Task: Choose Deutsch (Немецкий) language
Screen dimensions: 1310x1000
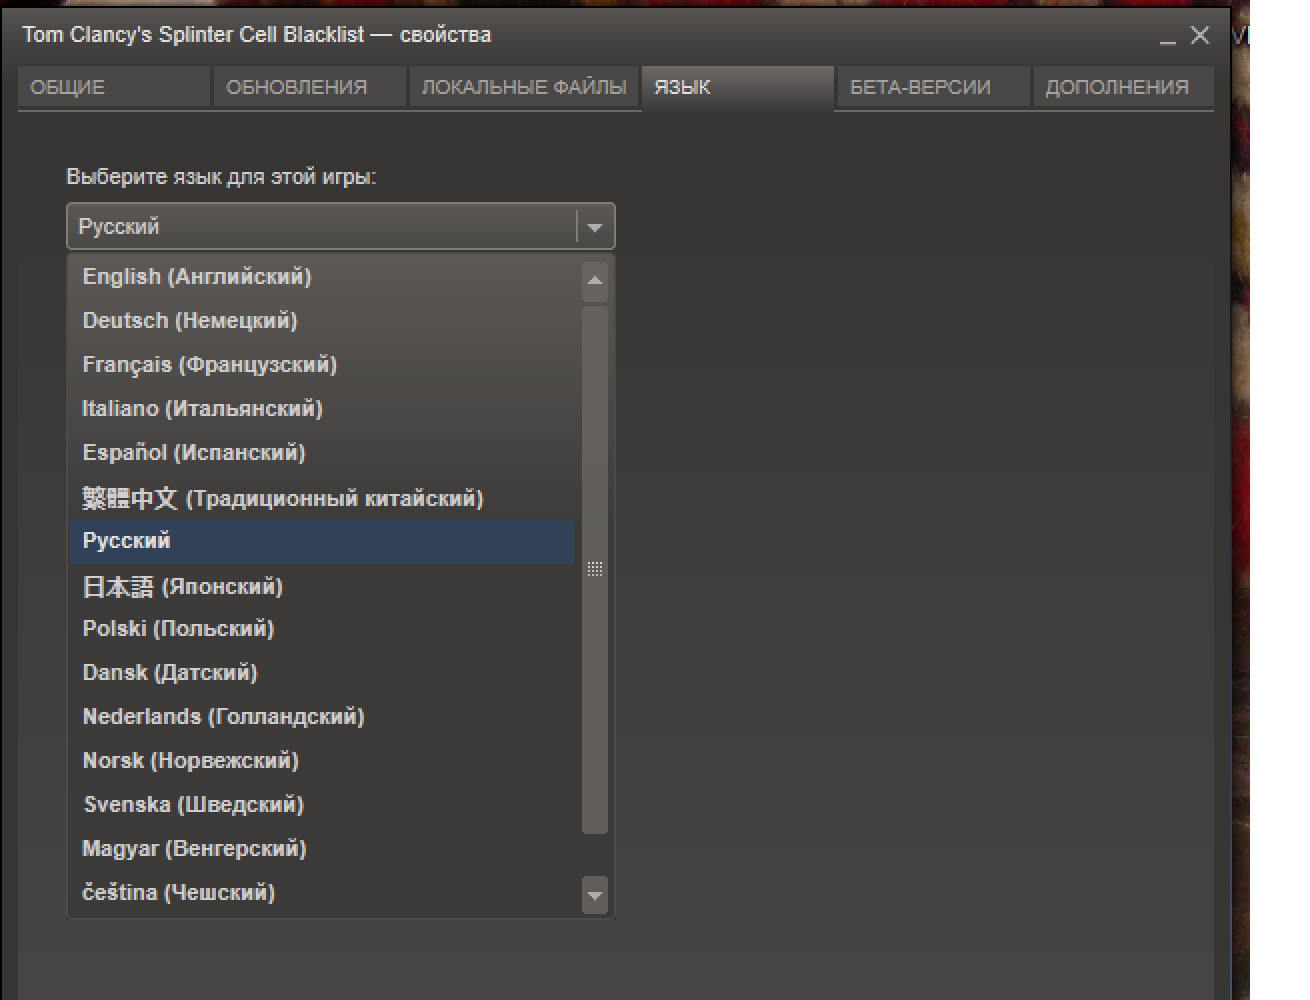Action: [x=322, y=321]
